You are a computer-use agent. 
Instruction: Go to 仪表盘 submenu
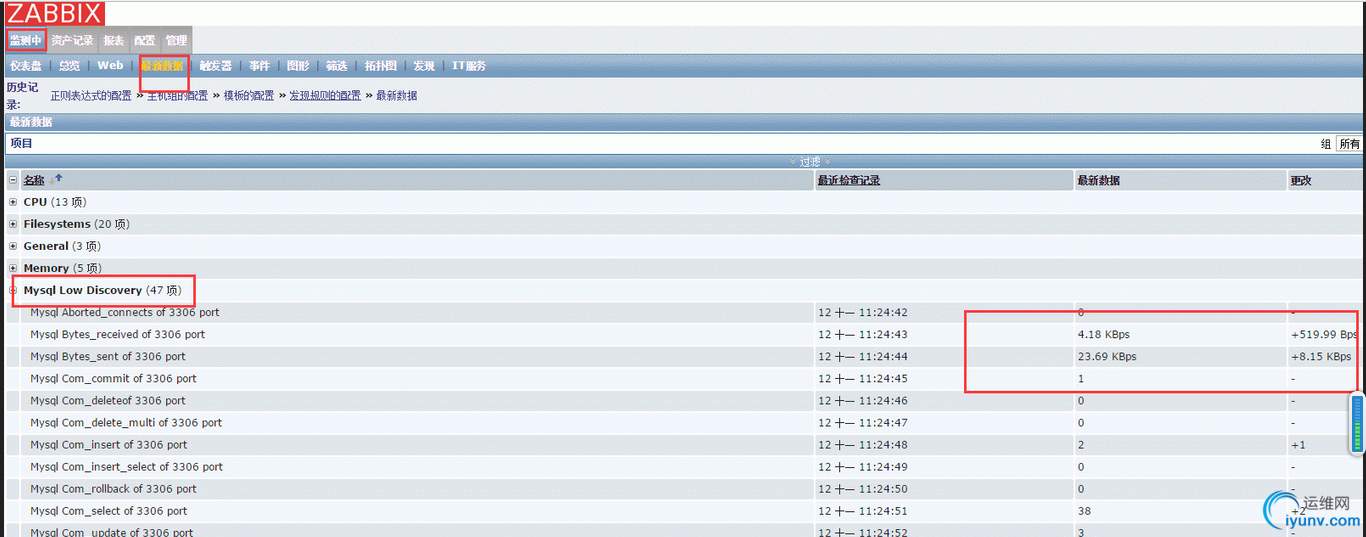pyautogui.click(x=26, y=66)
